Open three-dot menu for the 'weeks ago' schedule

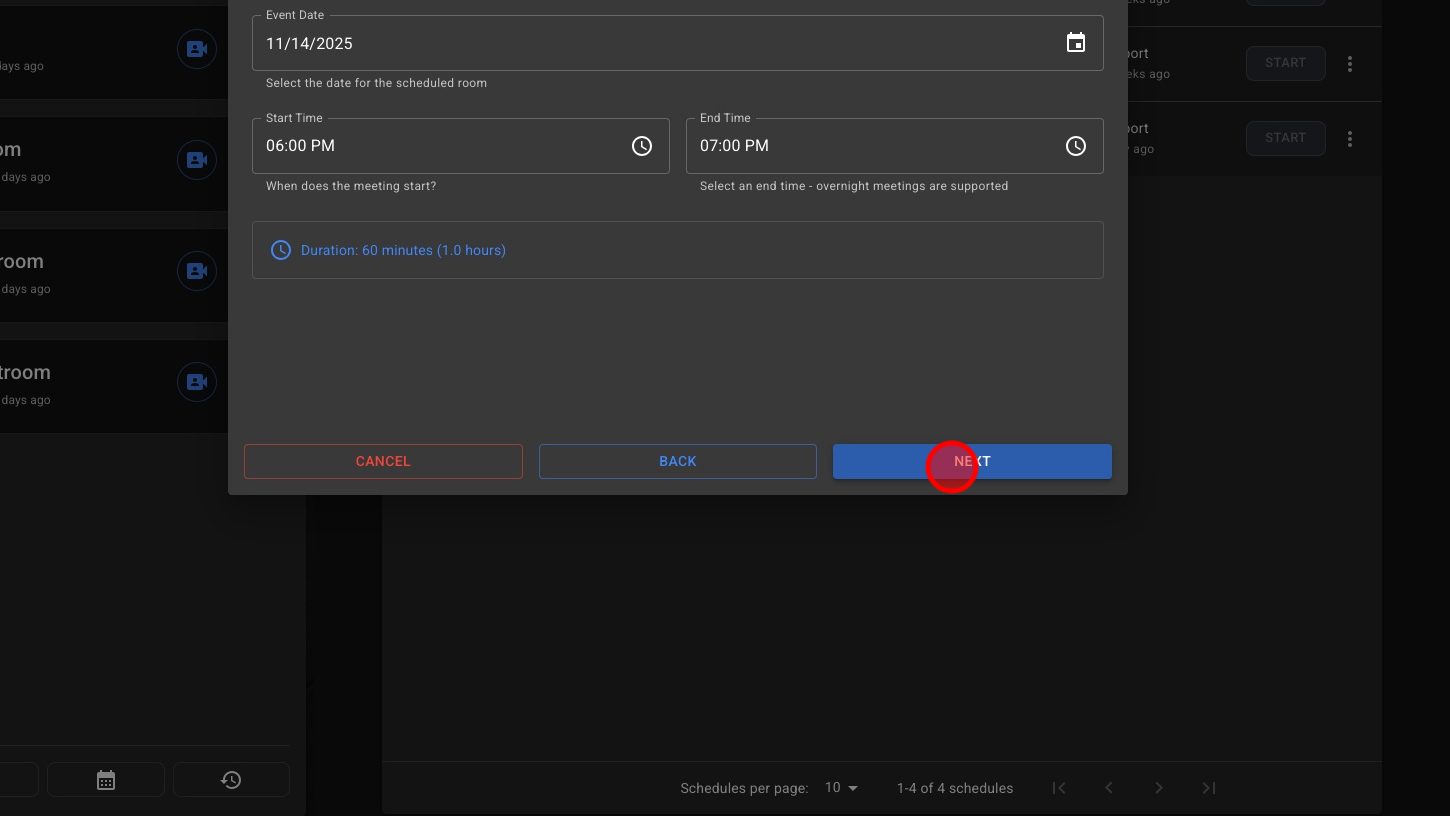coord(1350,64)
